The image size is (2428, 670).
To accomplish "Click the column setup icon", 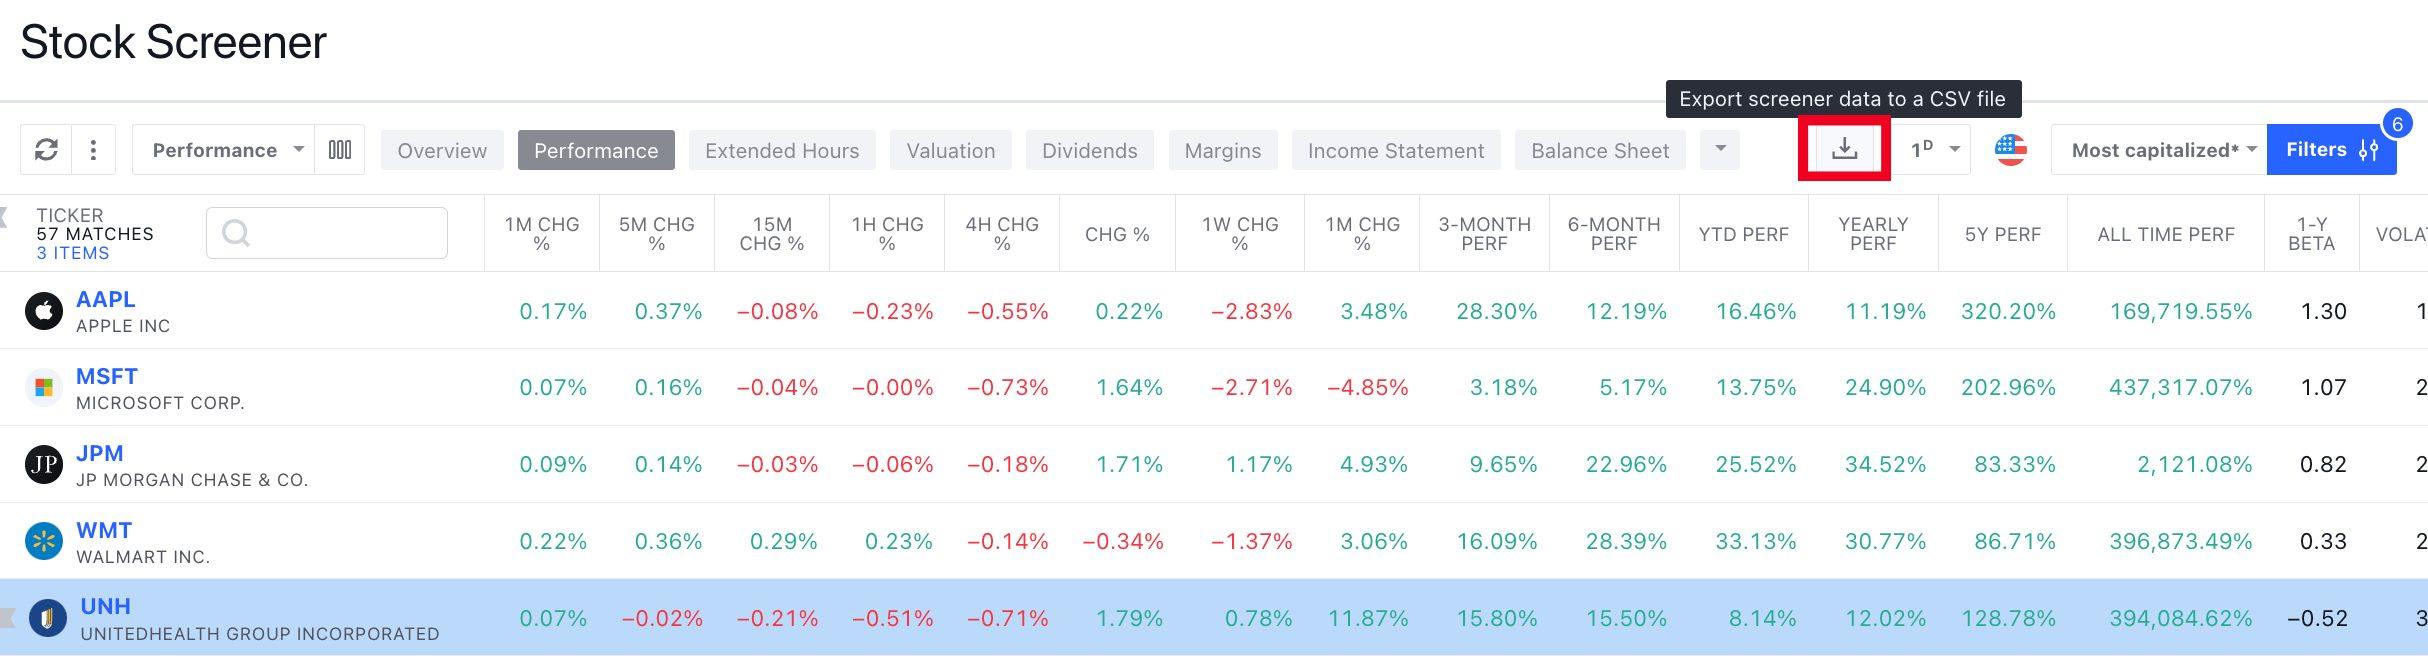I will click(x=340, y=150).
